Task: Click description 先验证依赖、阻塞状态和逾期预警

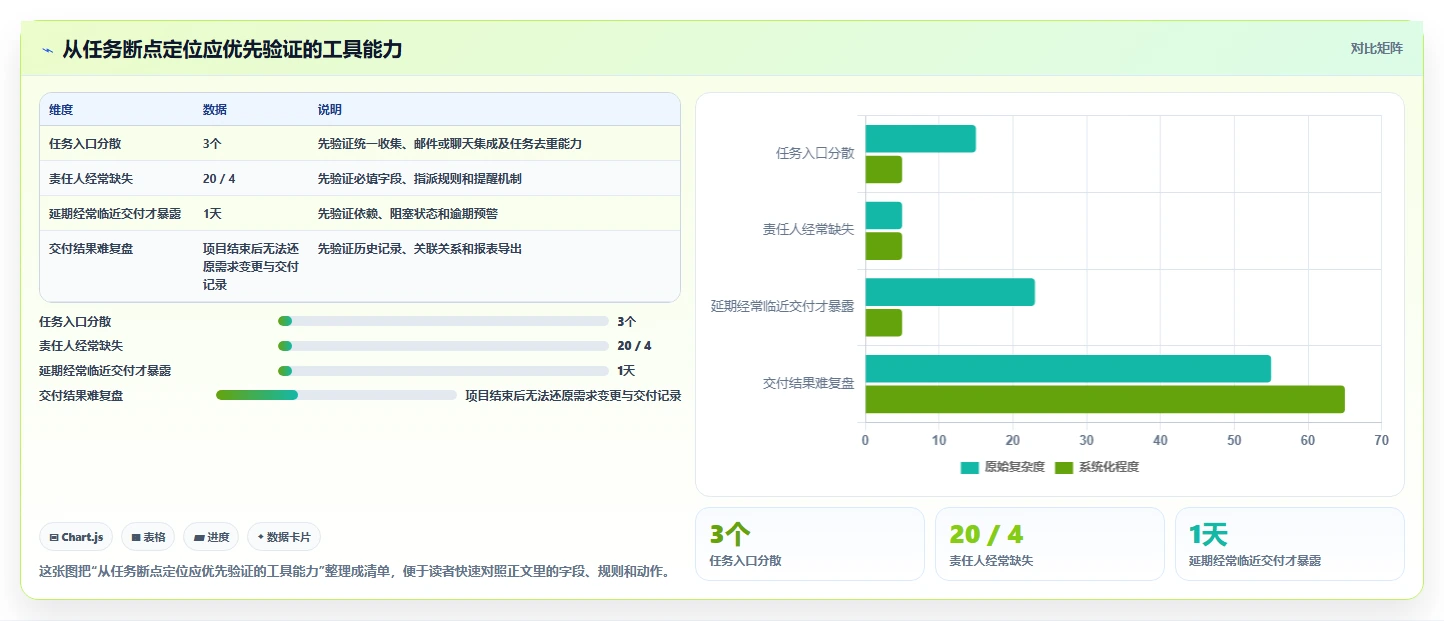Action: (x=407, y=214)
